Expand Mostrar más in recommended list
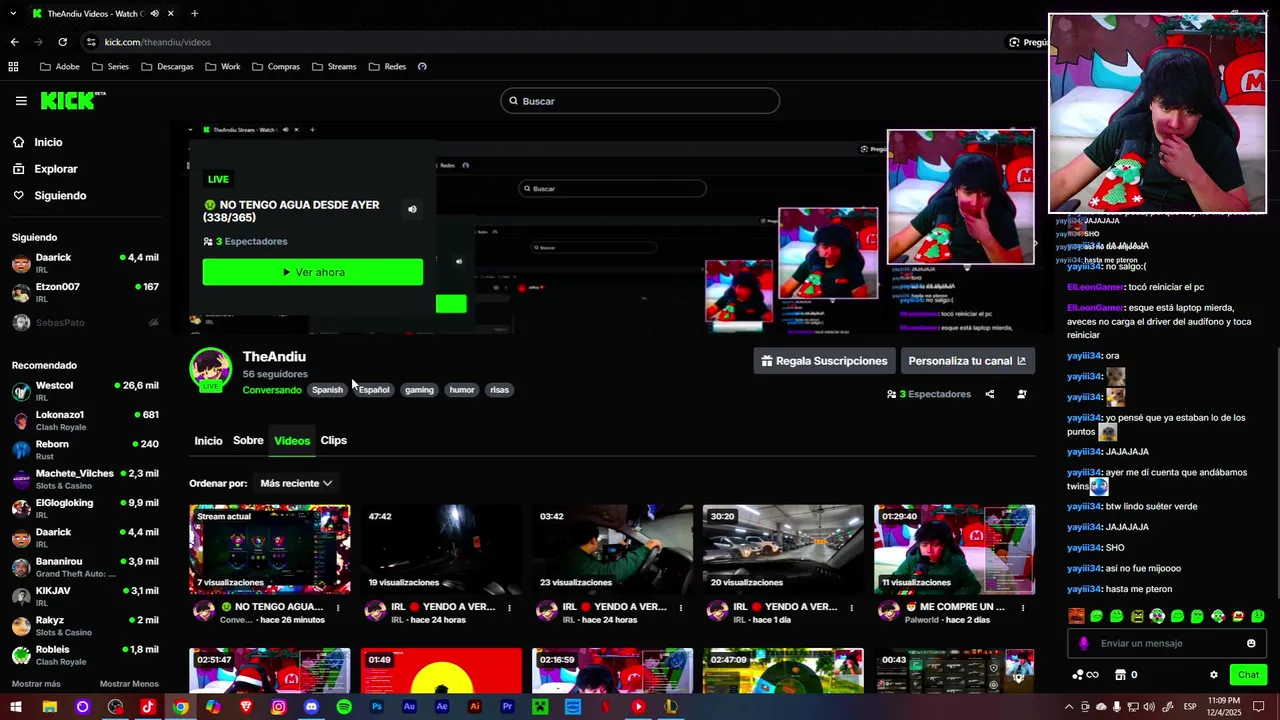Screen dimensions: 1280x720 36,684
